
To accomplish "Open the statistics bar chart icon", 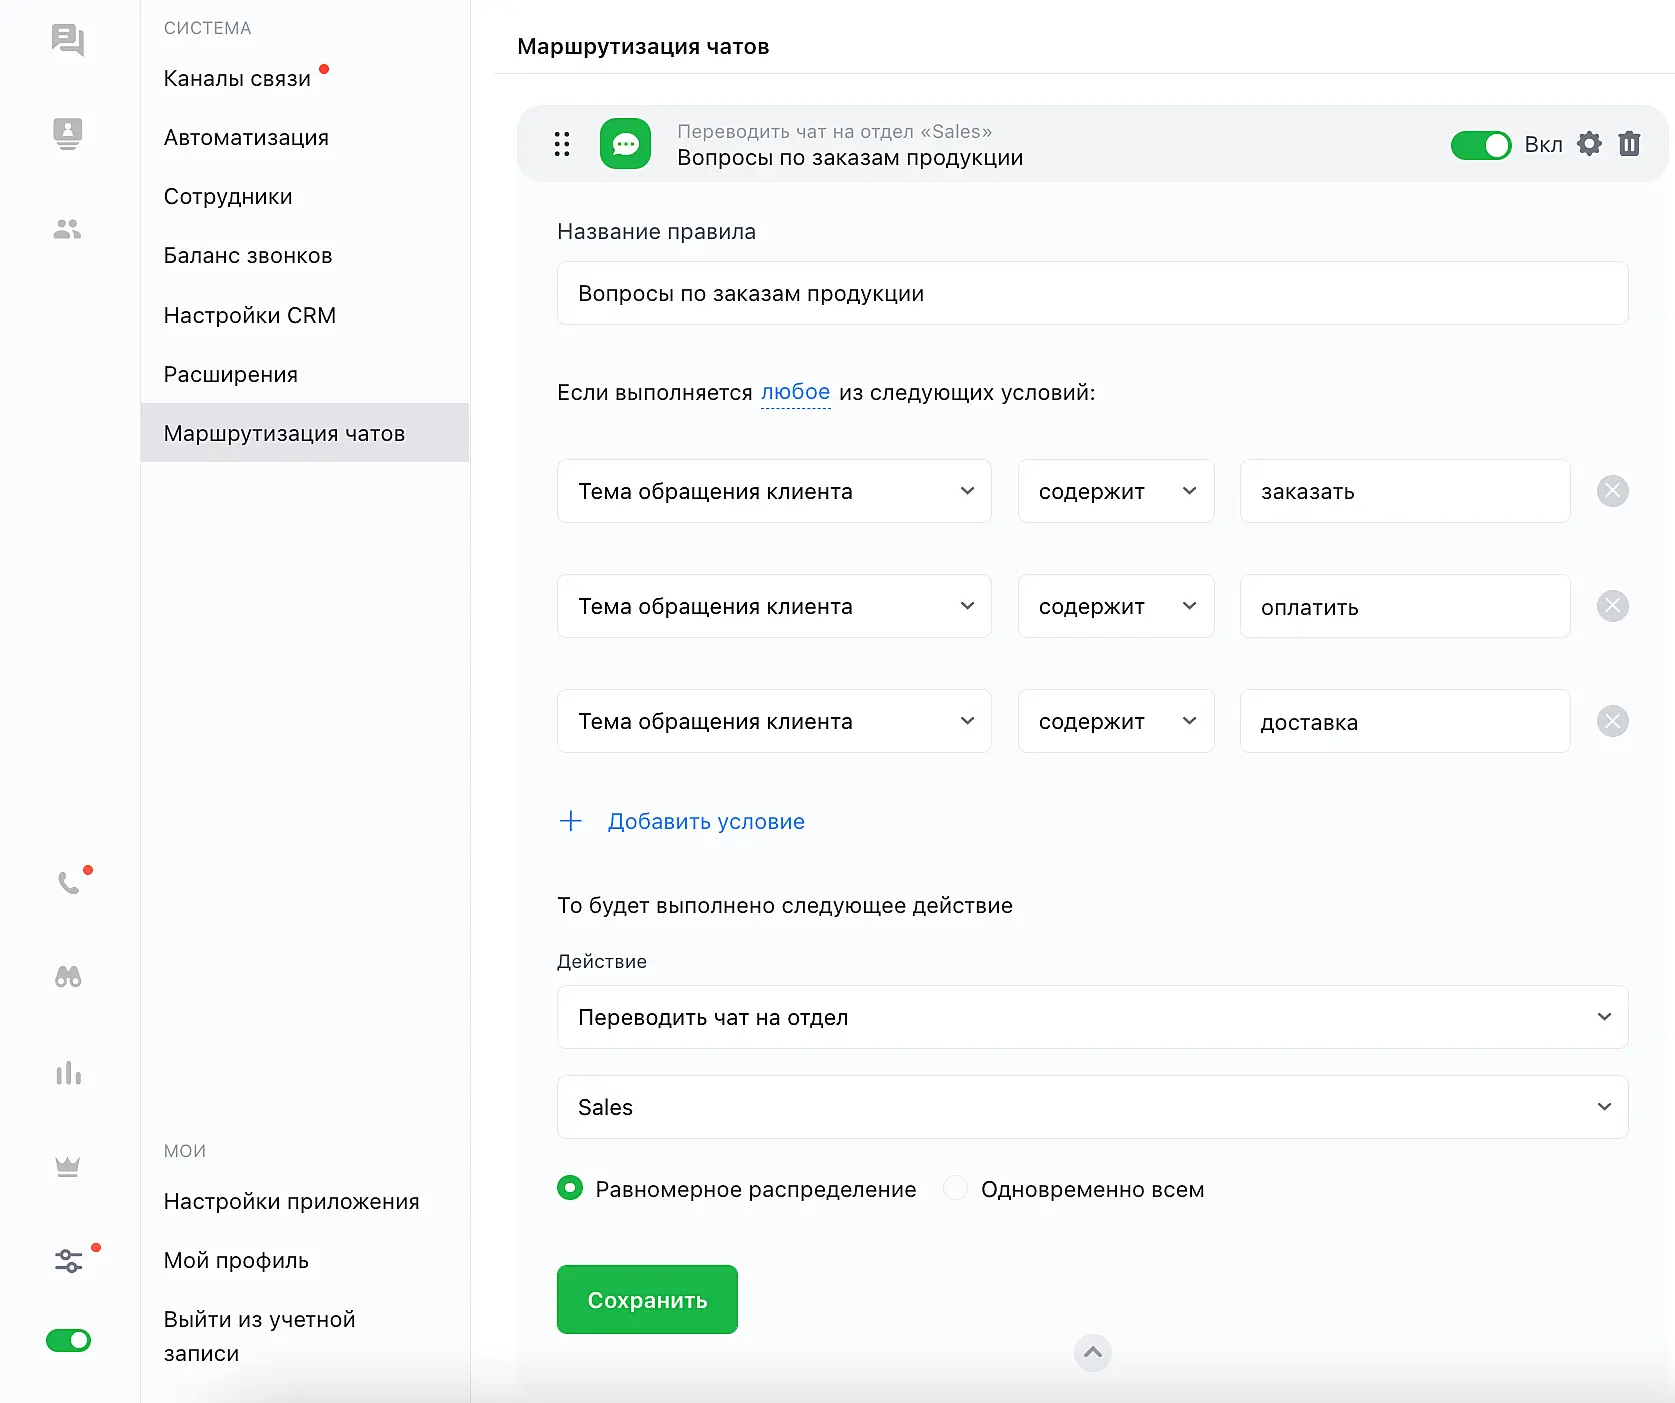I will 68,1074.
